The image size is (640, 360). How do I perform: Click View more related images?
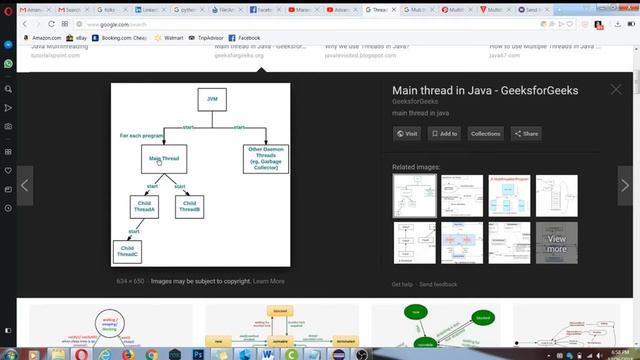556,243
